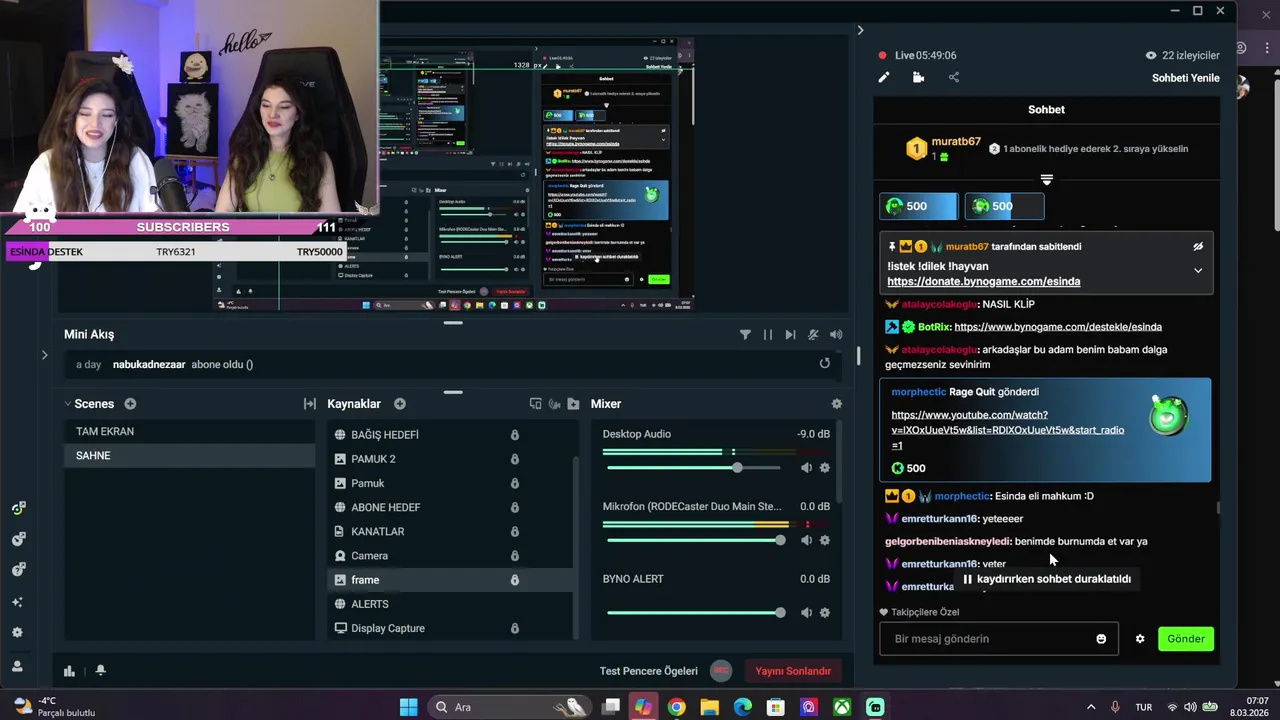This screenshot has height=720, width=1280.
Task: Mute the Mikrofon RODECaster source
Action: [x=806, y=540]
